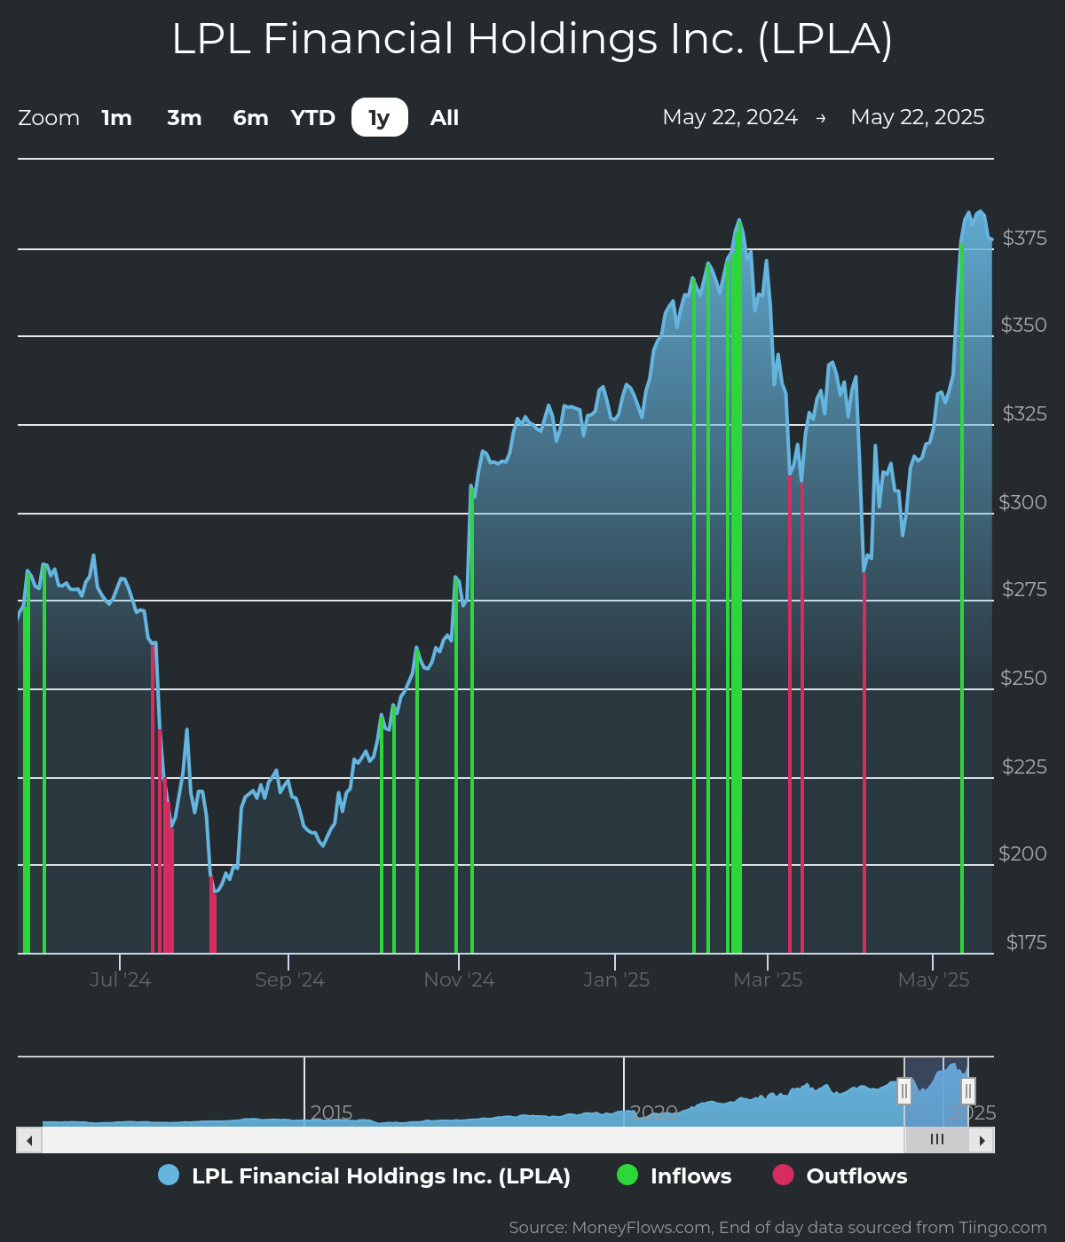Click the Sep '24 axis label

click(290, 980)
